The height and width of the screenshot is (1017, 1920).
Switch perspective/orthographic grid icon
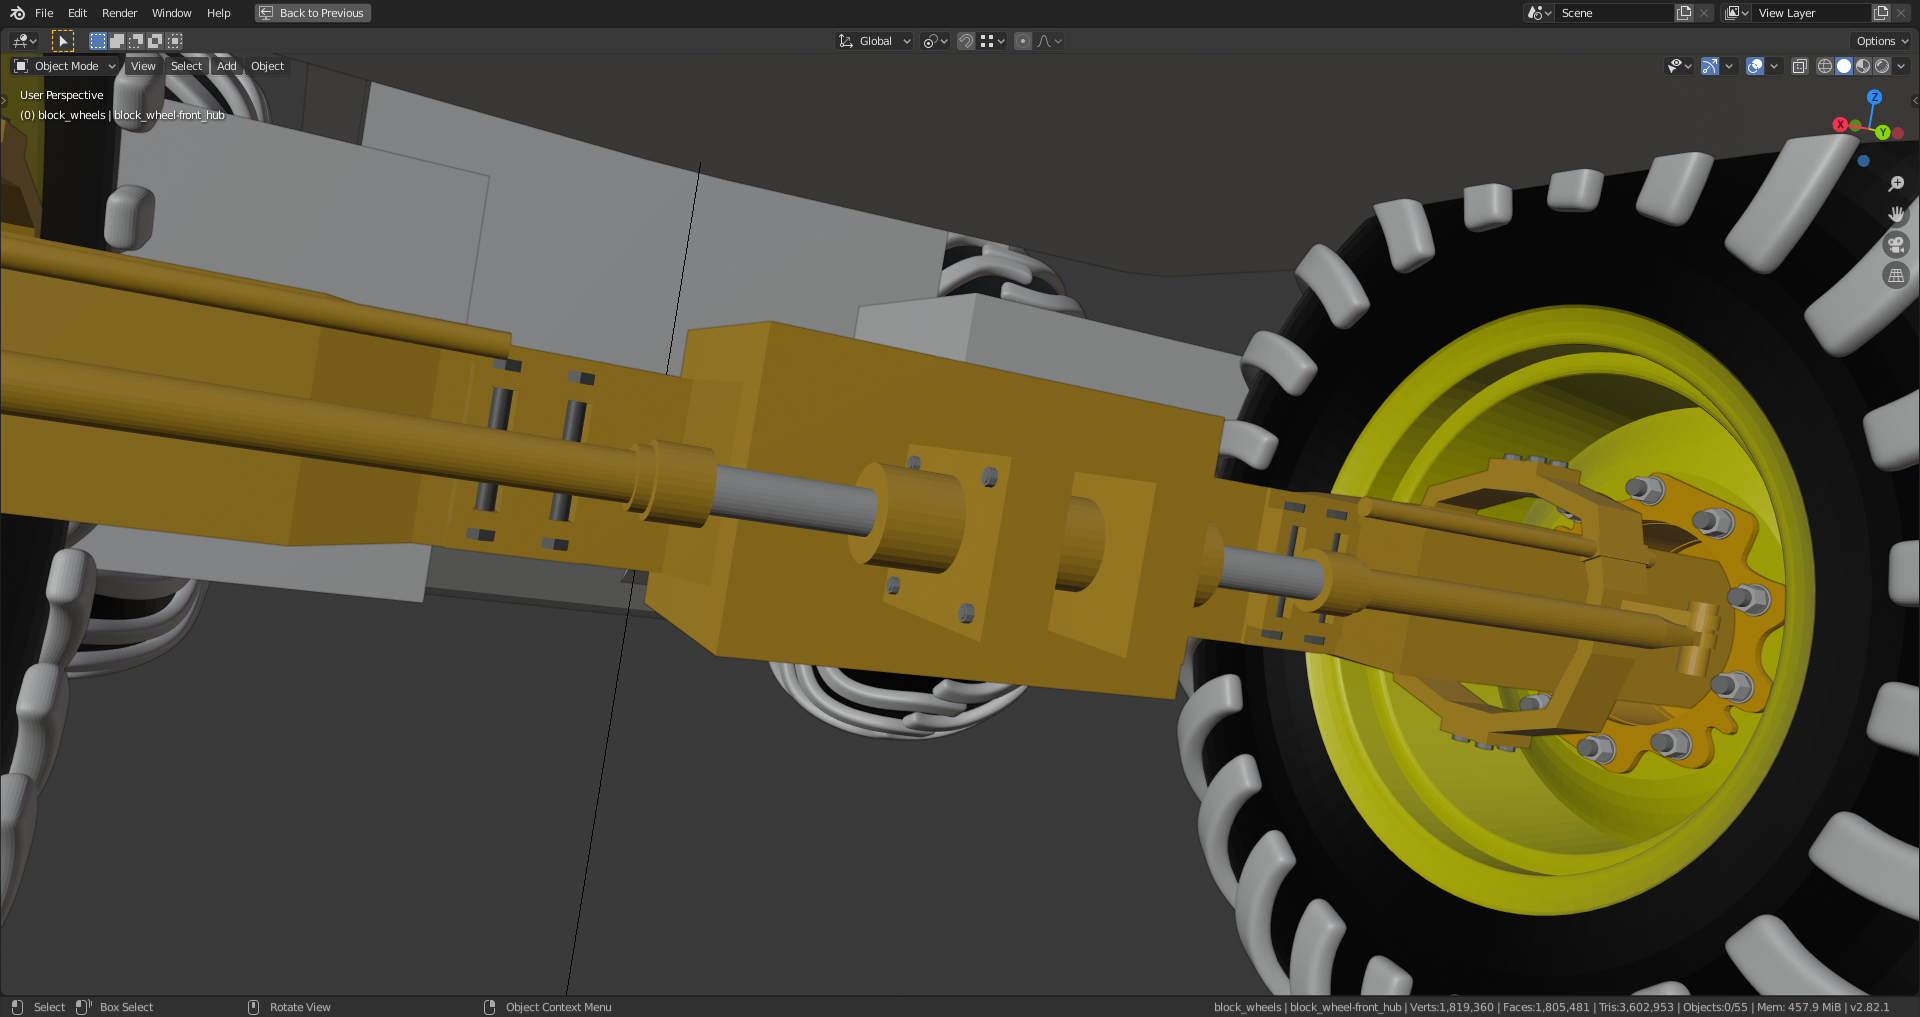1896,276
